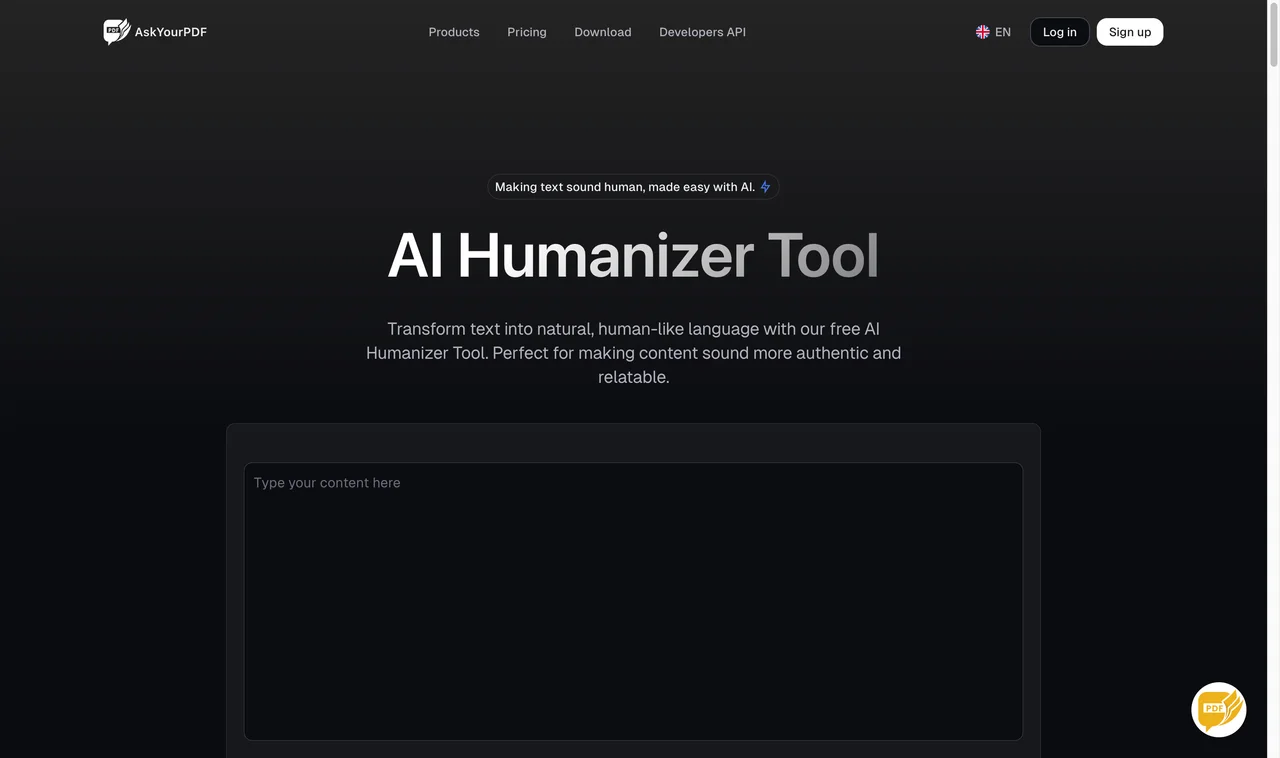This screenshot has width=1280, height=758.
Task: Focus the 'Type your content here' text area
Action: [x=633, y=601]
